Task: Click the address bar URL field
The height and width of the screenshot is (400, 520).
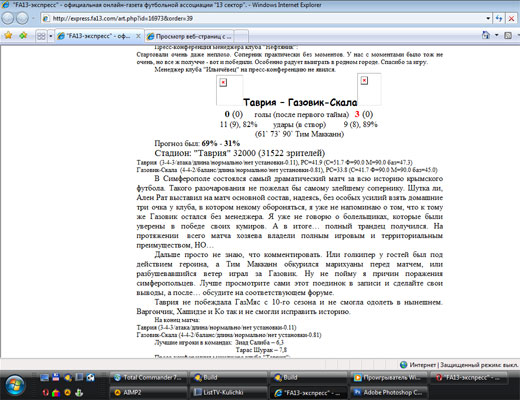Action: pyautogui.click(x=263, y=18)
